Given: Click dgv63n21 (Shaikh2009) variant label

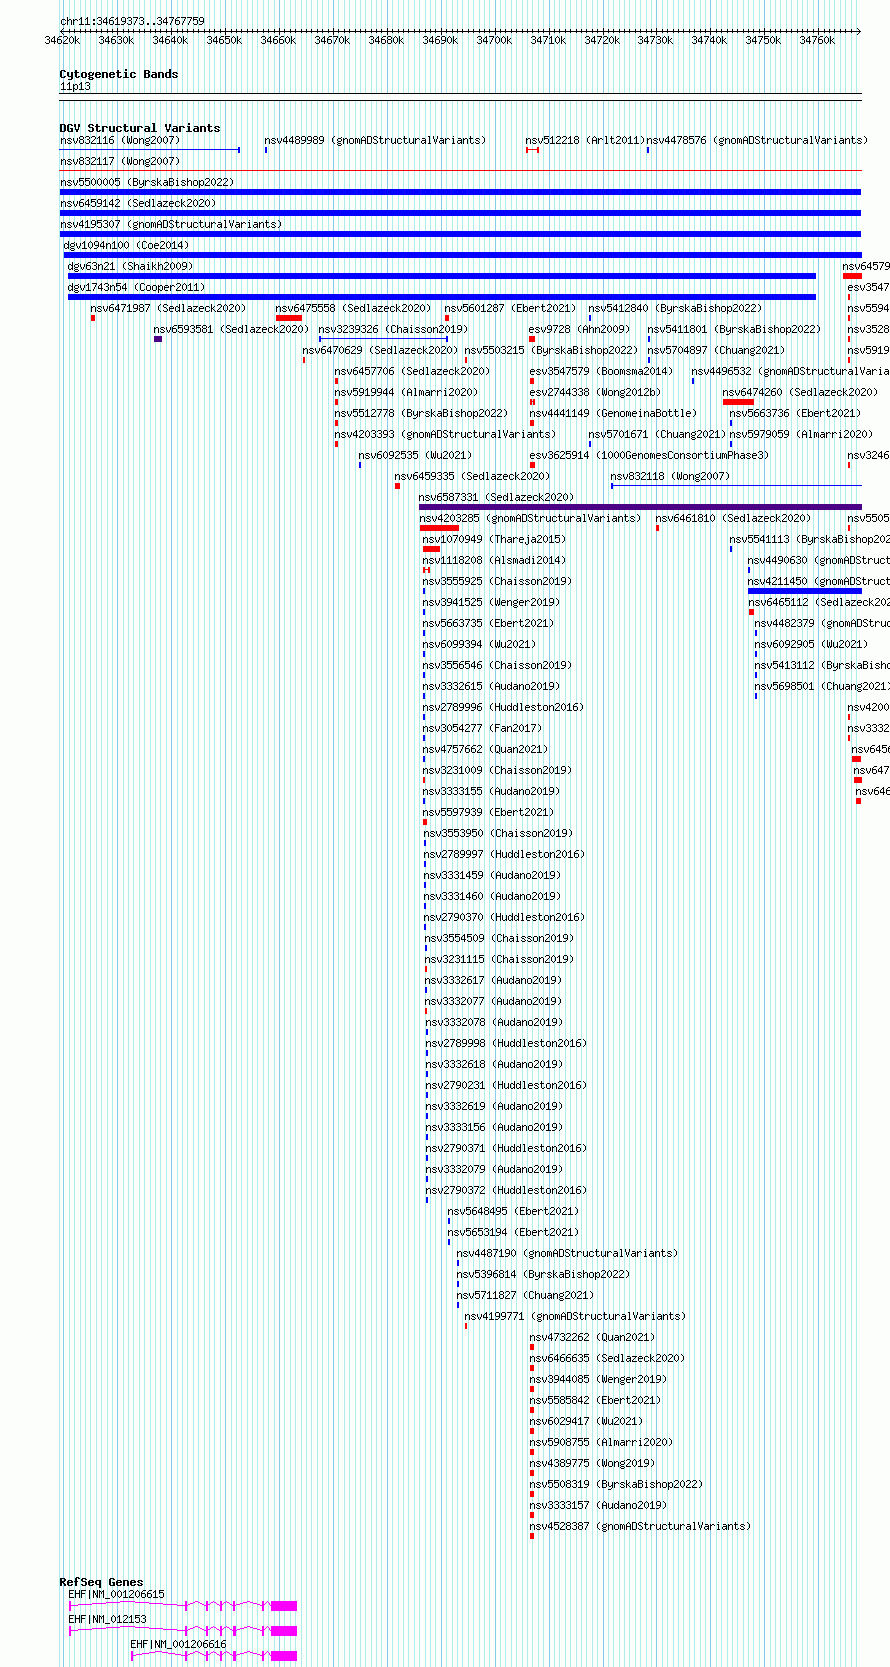Looking at the screenshot, I should [x=130, y=266].
